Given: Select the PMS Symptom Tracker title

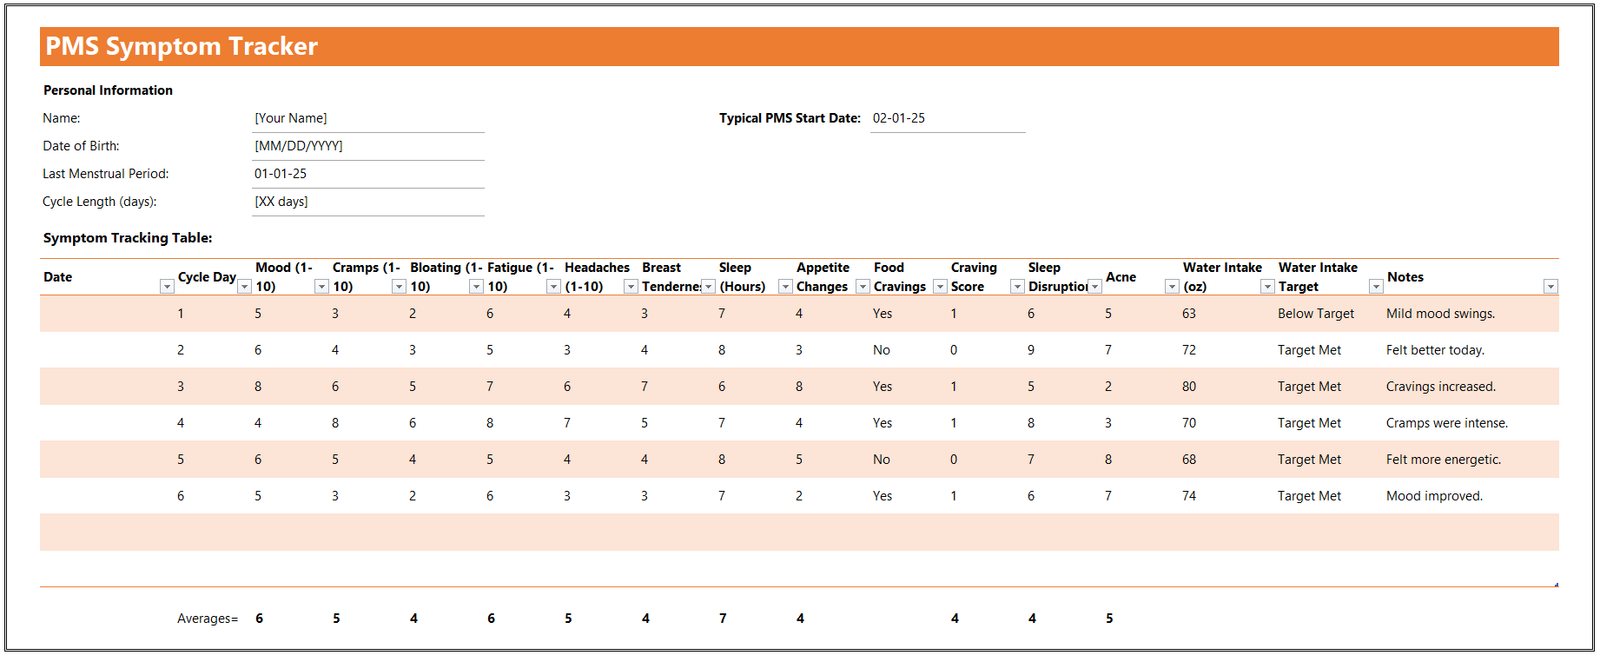Looking at the screenshot, I should point(182,46).
